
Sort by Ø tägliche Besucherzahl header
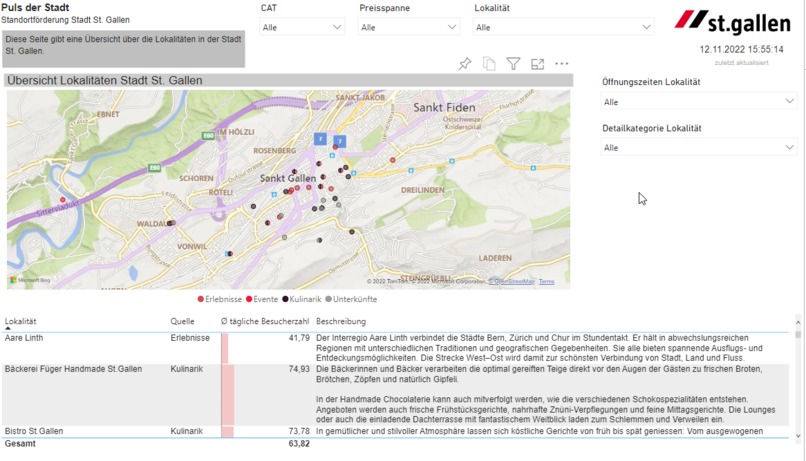click(x=265, y=321)
